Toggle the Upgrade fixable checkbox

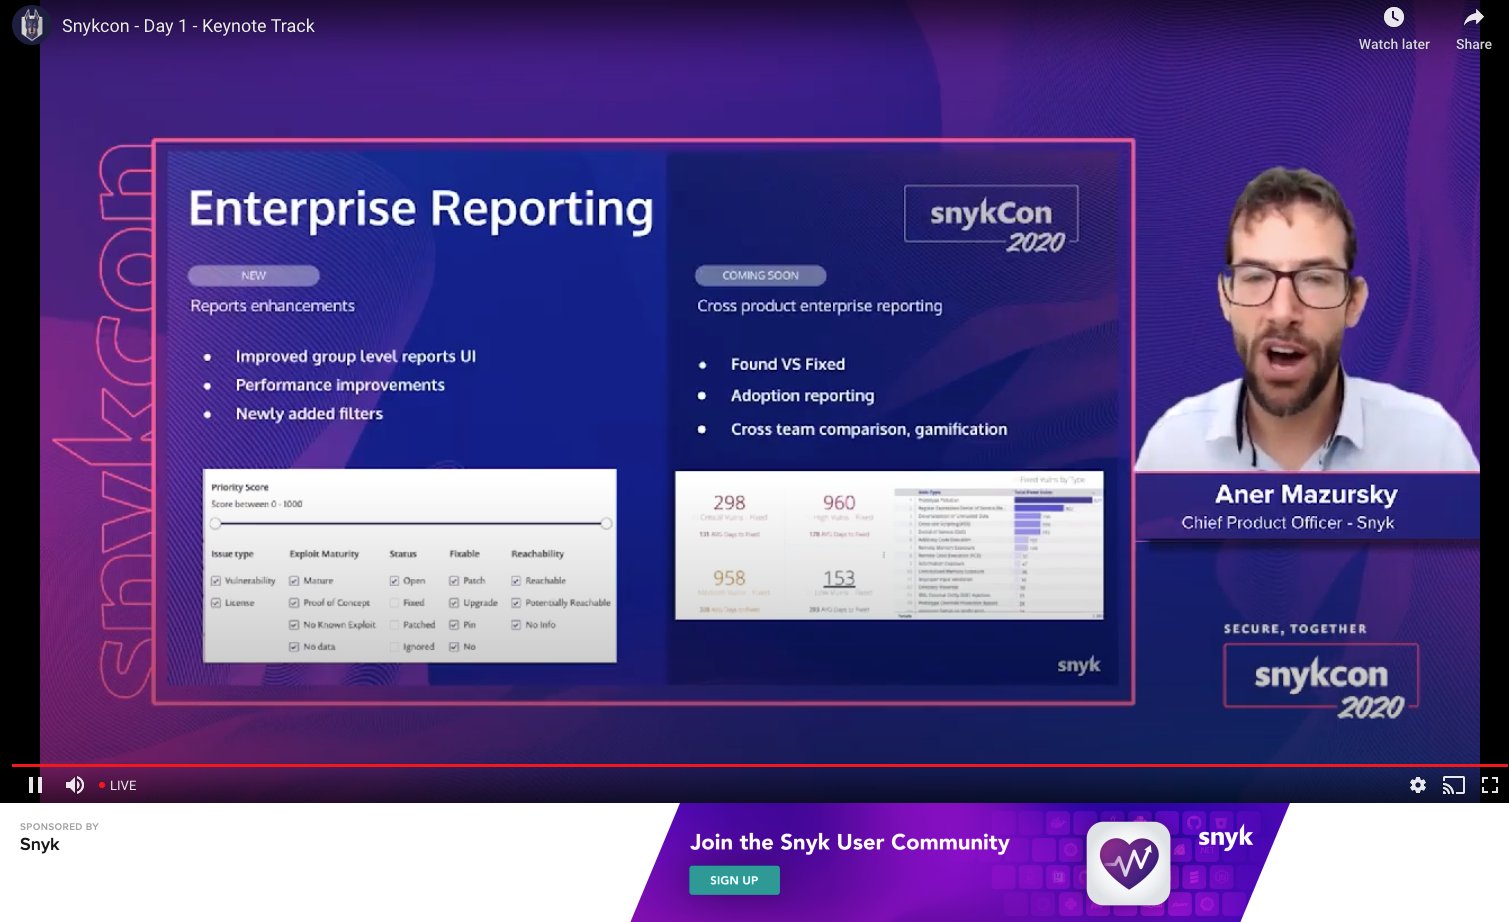[x=454, y=602]
